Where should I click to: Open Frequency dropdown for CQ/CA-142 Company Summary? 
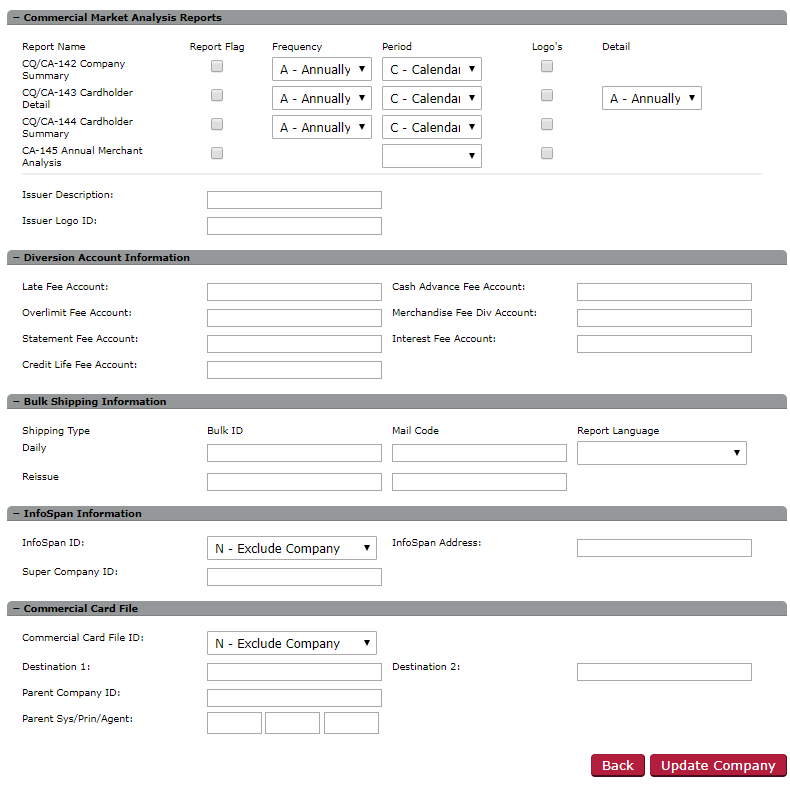coord(322,69)
